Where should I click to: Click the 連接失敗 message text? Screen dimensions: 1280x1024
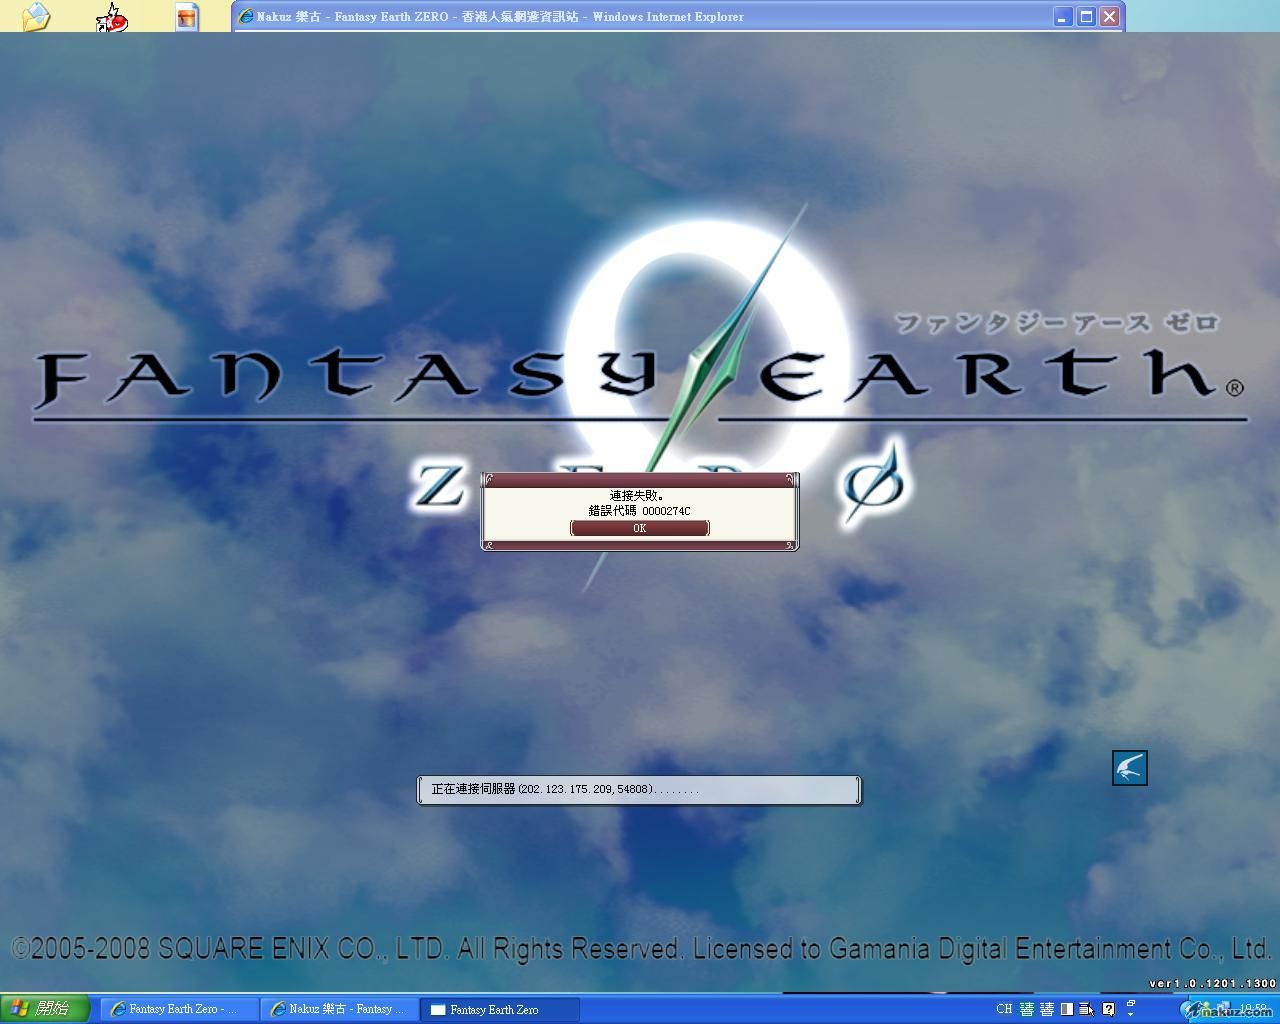(638, 495)
